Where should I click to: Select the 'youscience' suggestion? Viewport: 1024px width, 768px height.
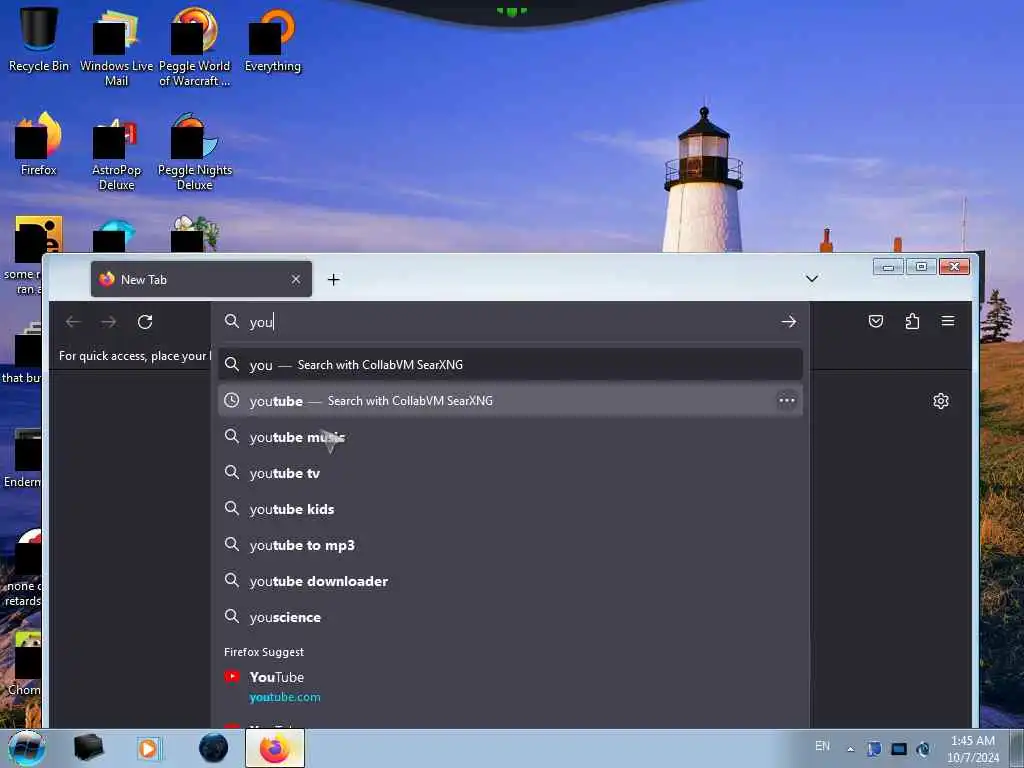[510, 616]
